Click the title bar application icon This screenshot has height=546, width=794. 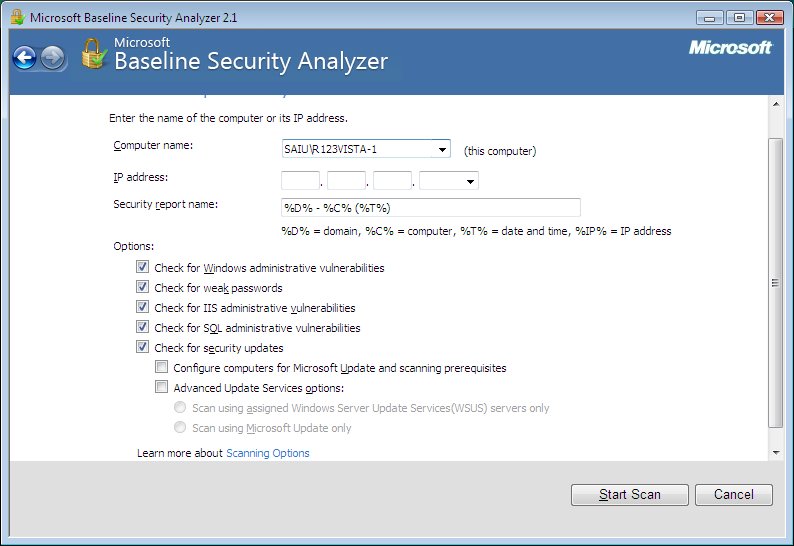click(18, 17)
